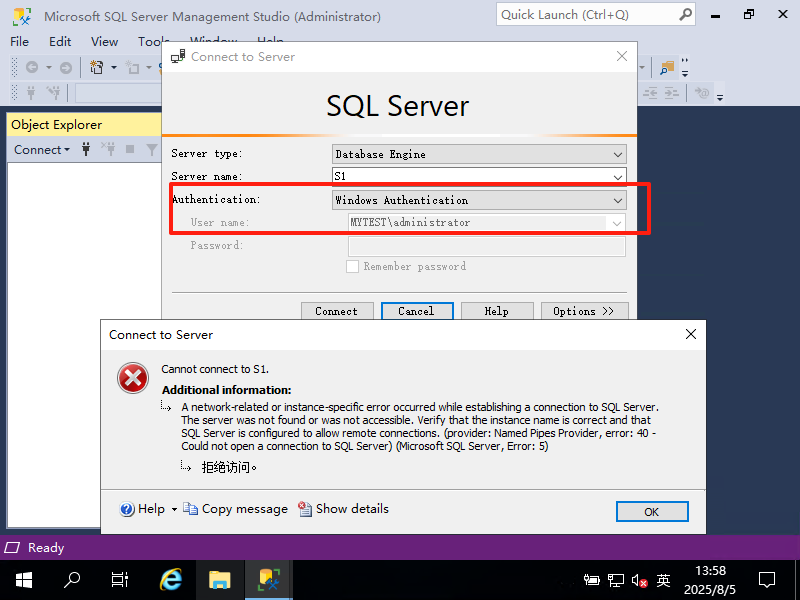The width and height of the screenshot is (800, 600).
Task: Click the red error icon in the dialog
Action: click(x=133, y=378)
